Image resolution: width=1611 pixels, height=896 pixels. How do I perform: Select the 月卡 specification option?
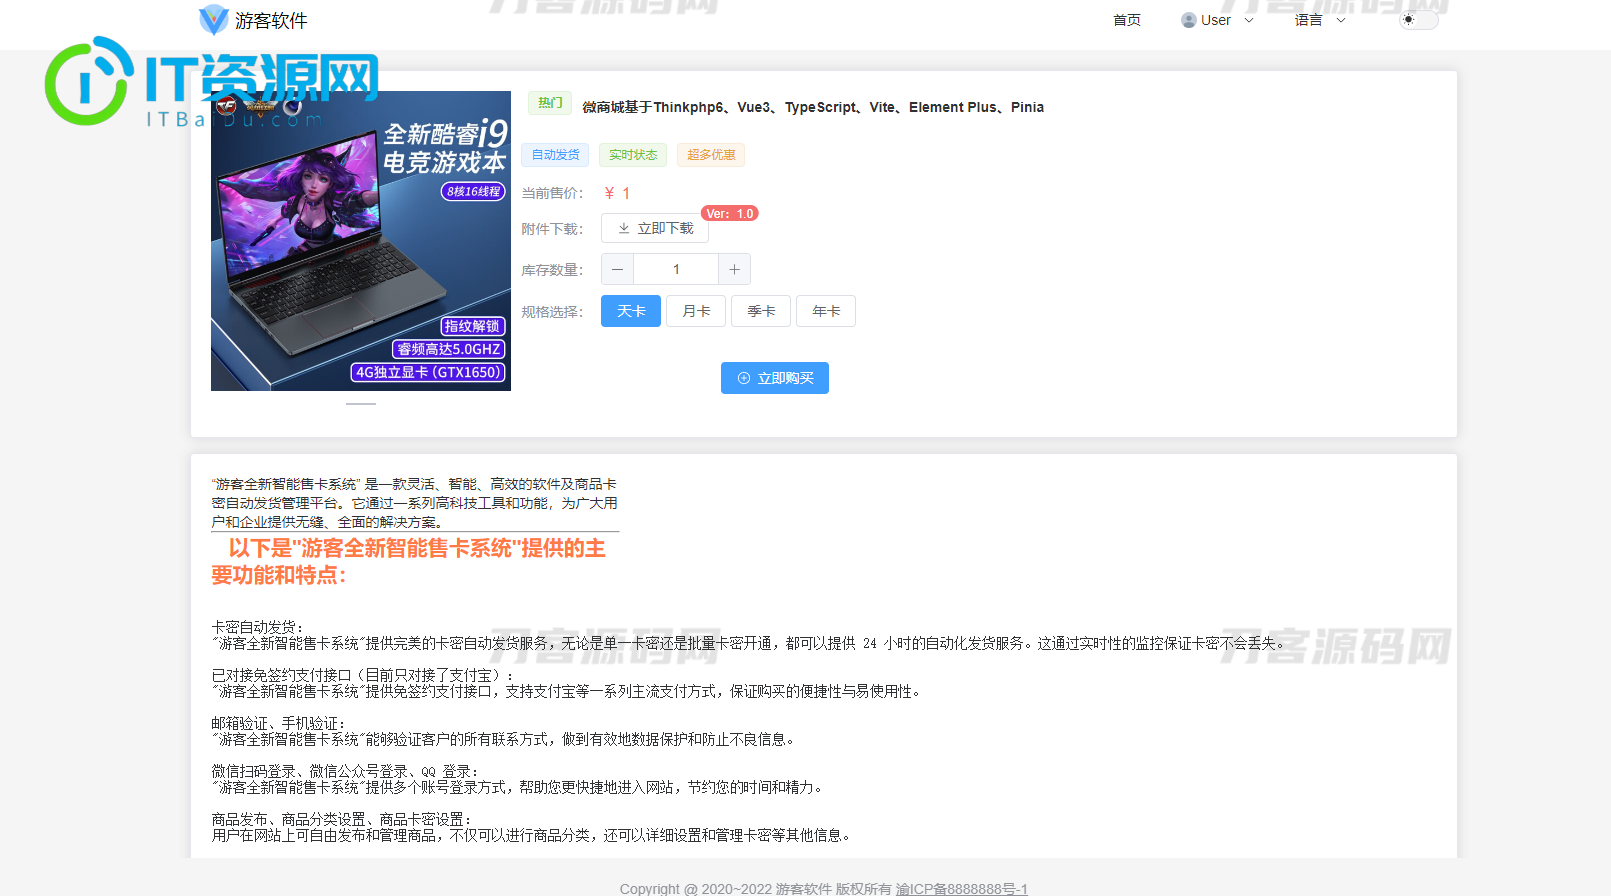(696, 311)
